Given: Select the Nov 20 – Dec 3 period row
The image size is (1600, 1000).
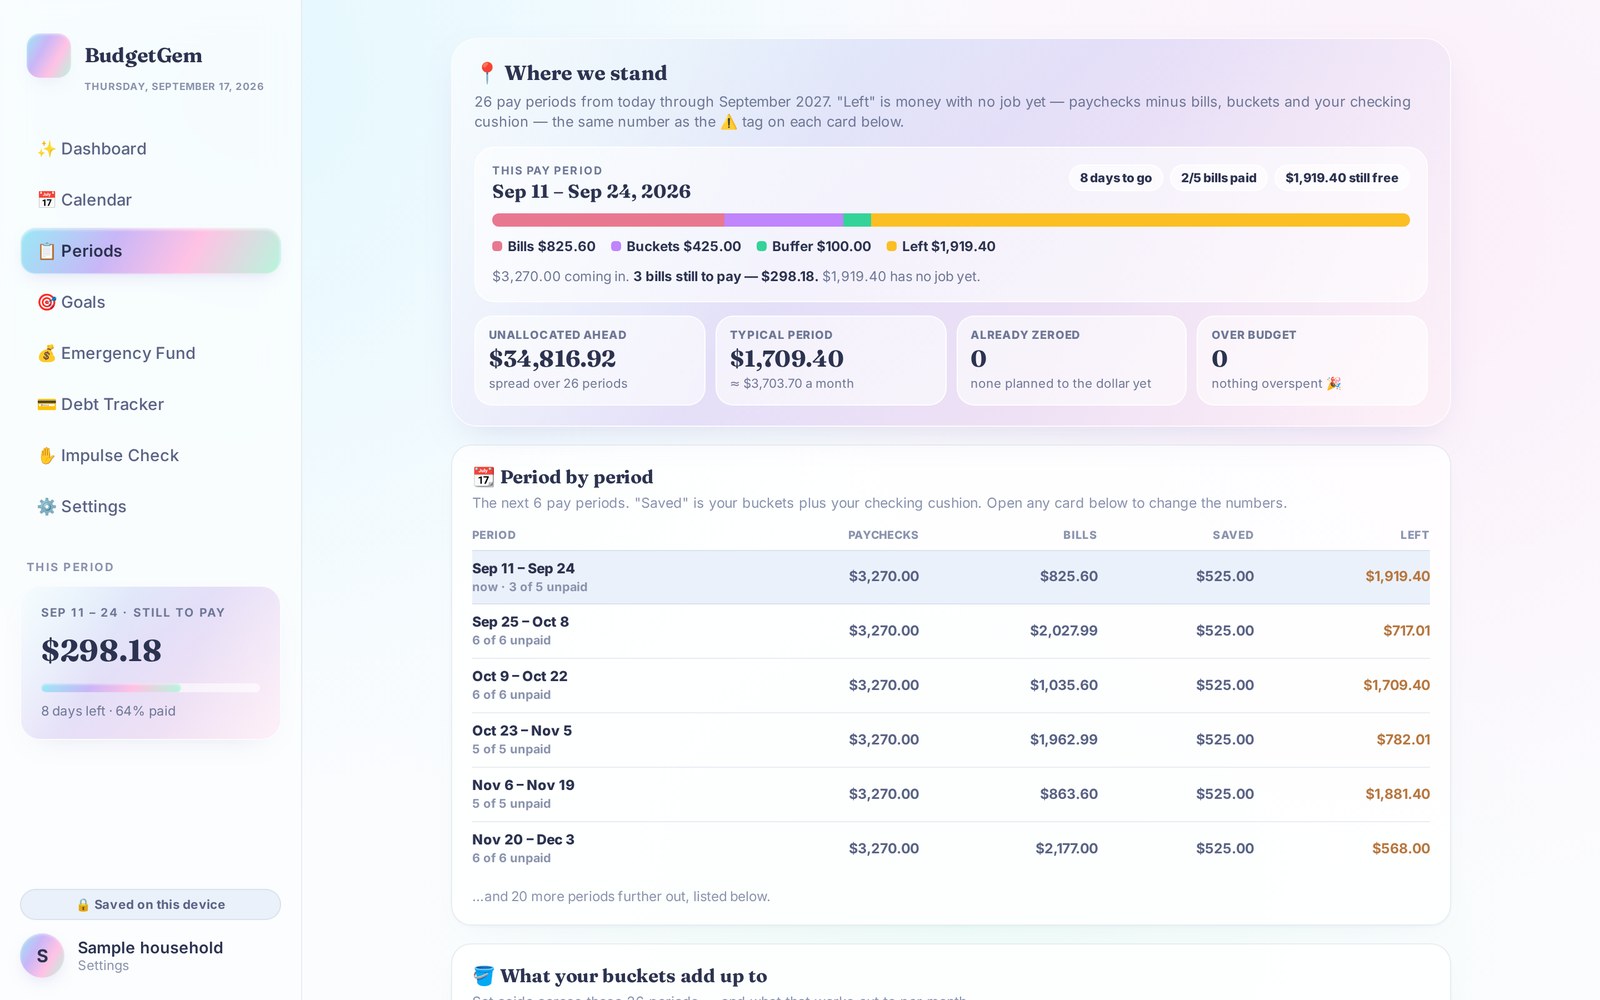Looking at the screenshot, I should coord(951,848).
